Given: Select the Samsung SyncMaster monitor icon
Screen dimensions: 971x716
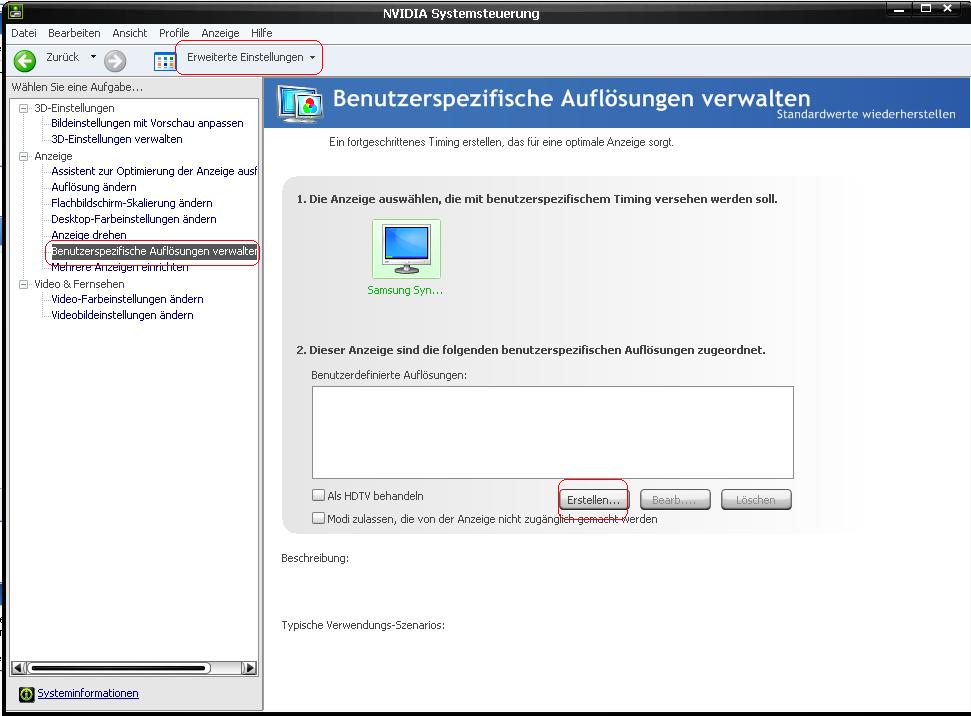Looking at the screenshot, I should (406, 249).
